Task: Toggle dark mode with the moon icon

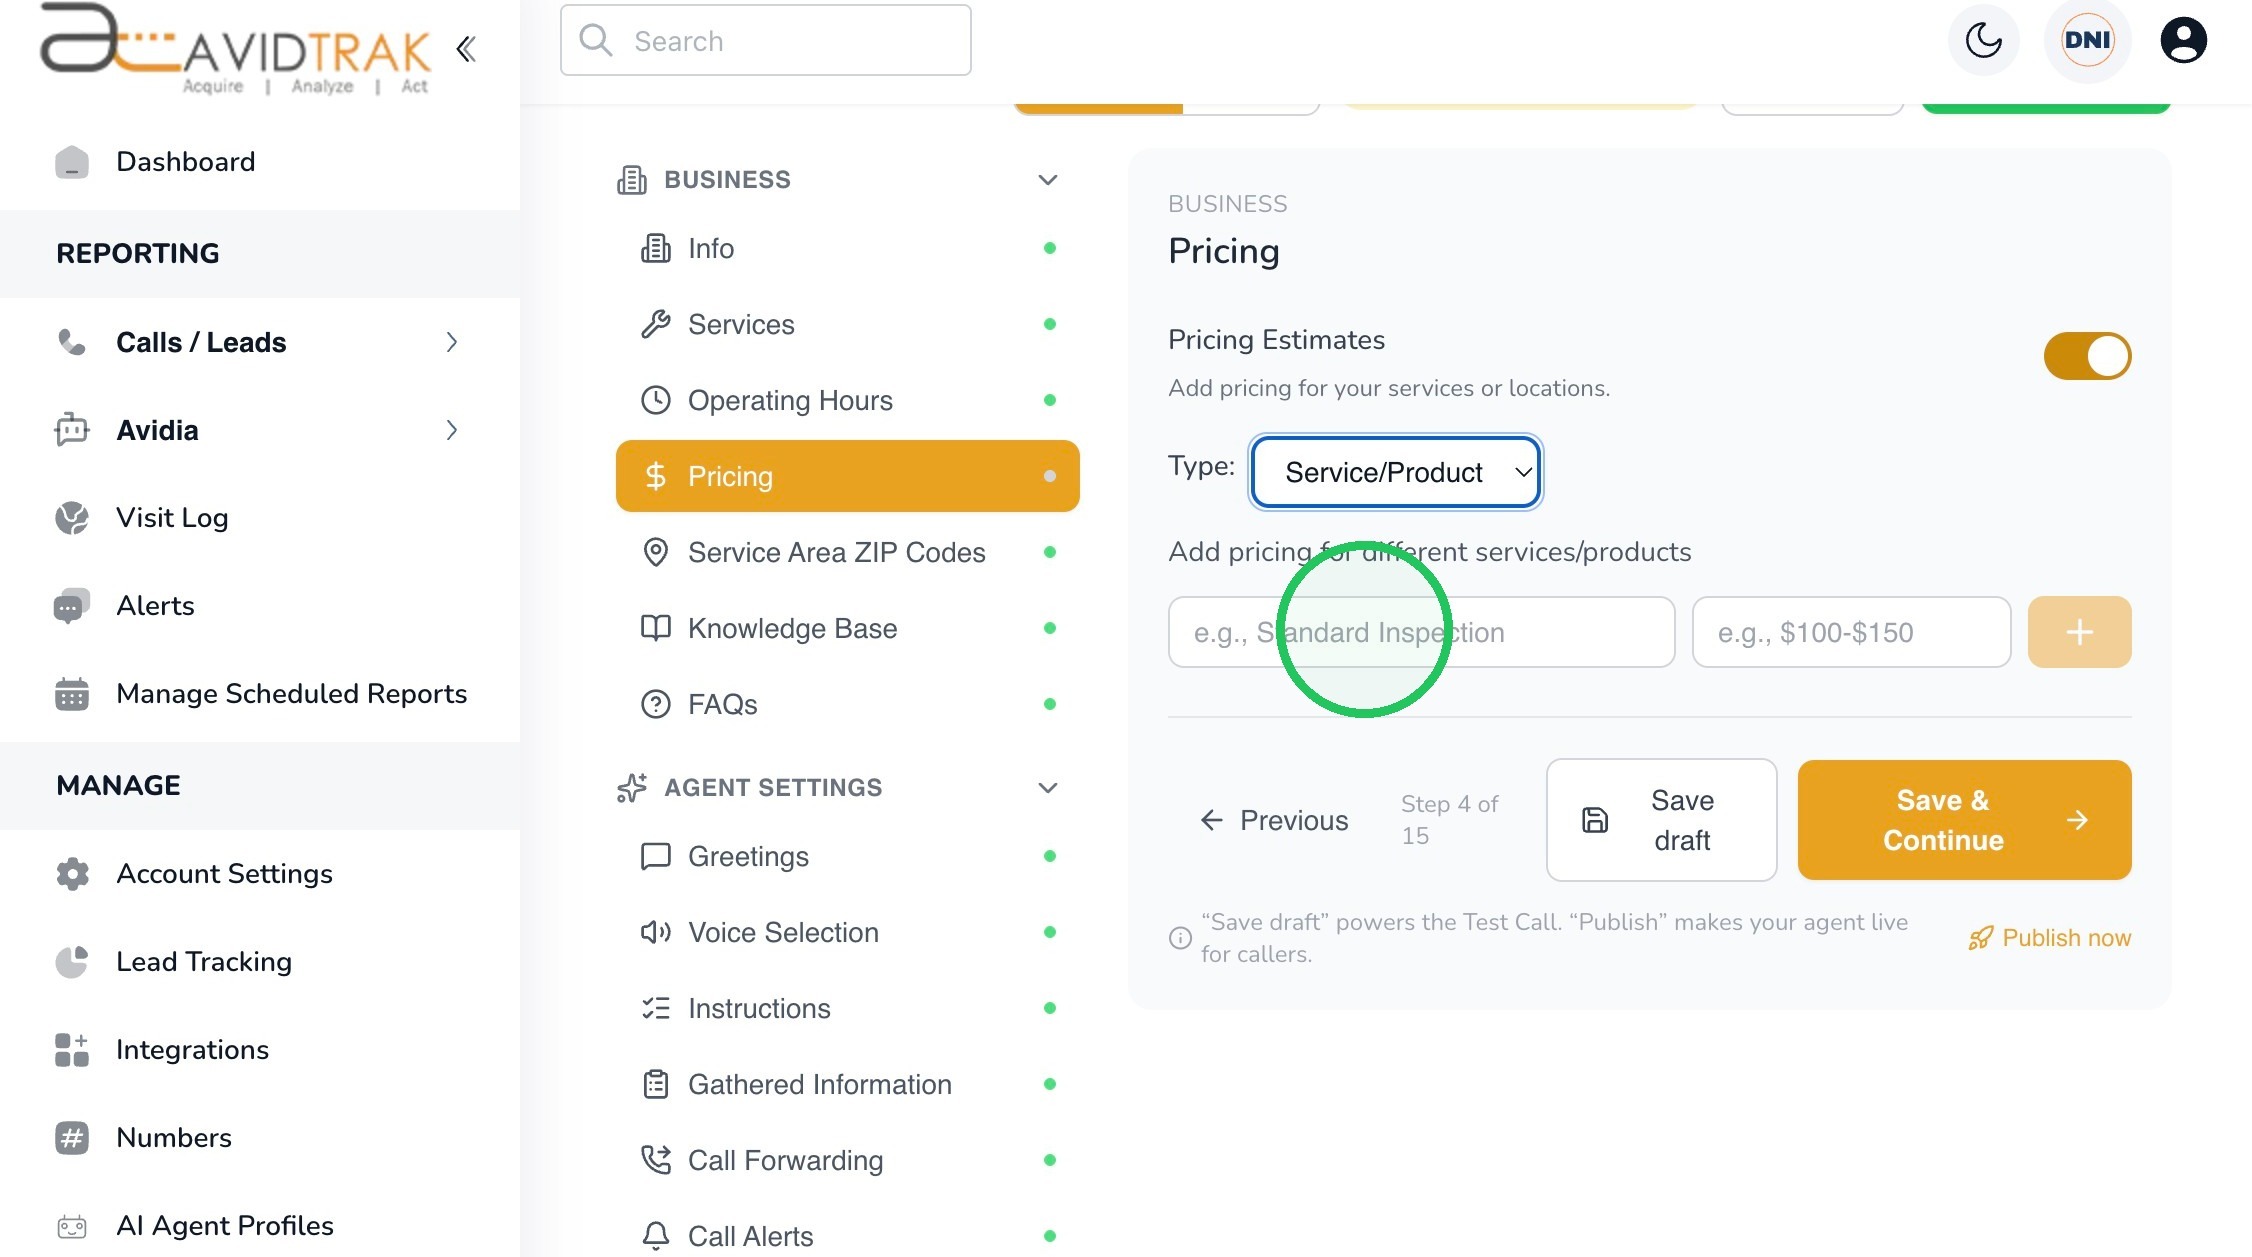Action: 1983,40
